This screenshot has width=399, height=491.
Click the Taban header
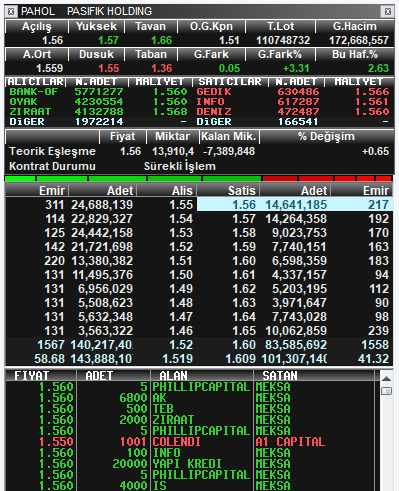pos(150,54)
